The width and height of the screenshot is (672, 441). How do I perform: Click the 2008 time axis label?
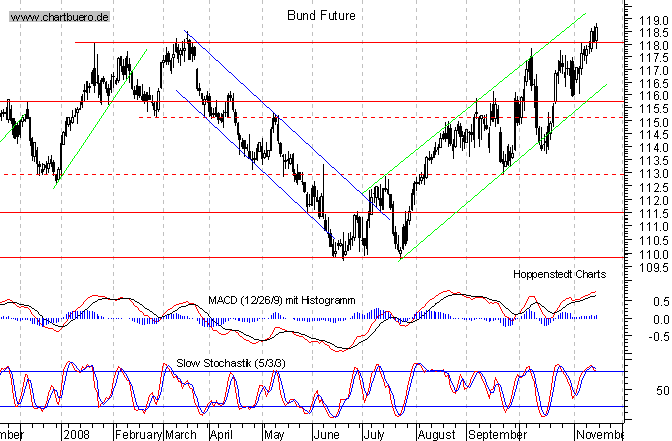coord(76,435)
